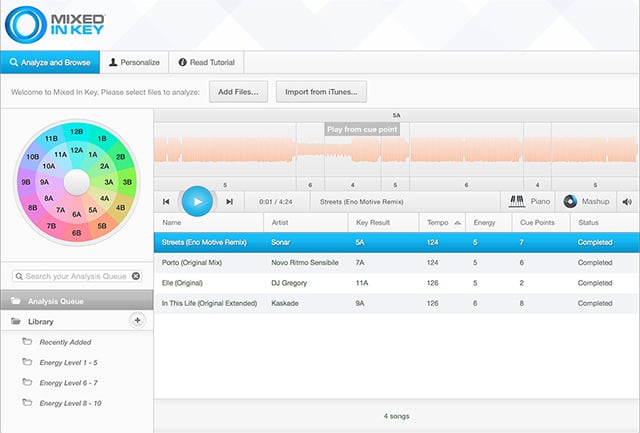The height and width of the screenshot is (433, 640).
Task: Select 12A on the Camelot wheel
Action: [76, 150]
